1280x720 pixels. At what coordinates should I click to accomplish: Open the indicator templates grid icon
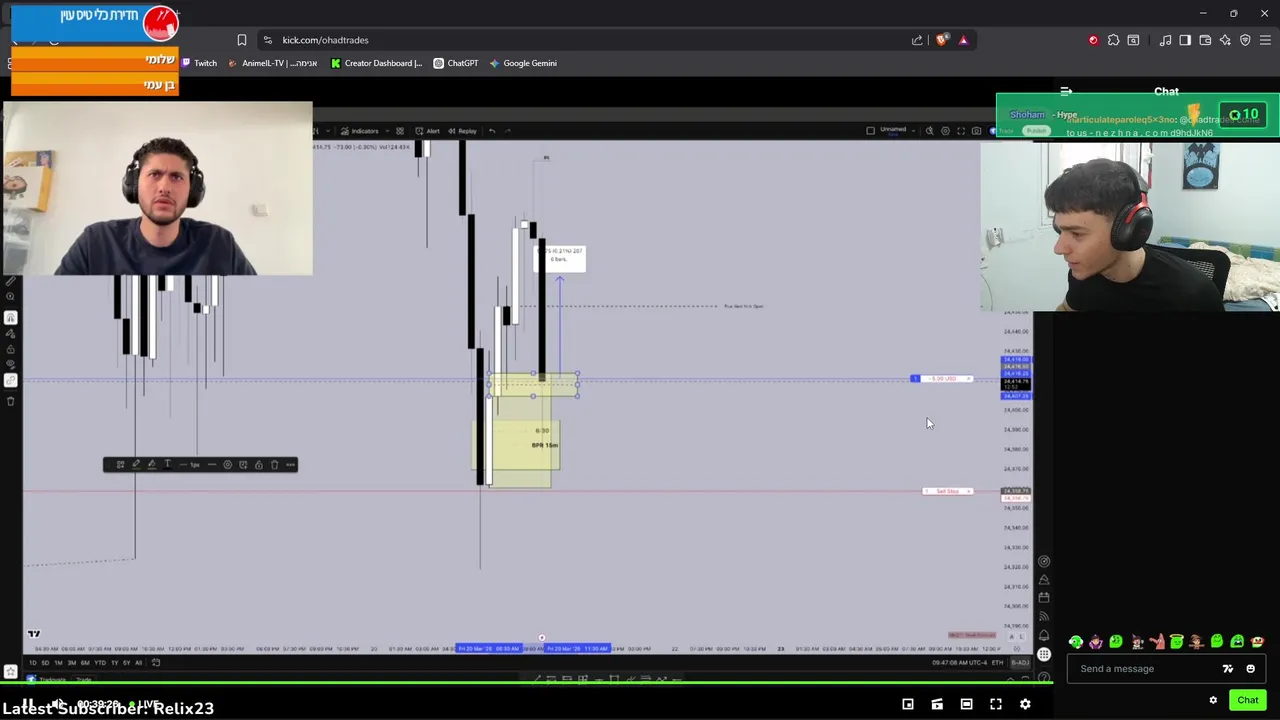pos(400,131)
